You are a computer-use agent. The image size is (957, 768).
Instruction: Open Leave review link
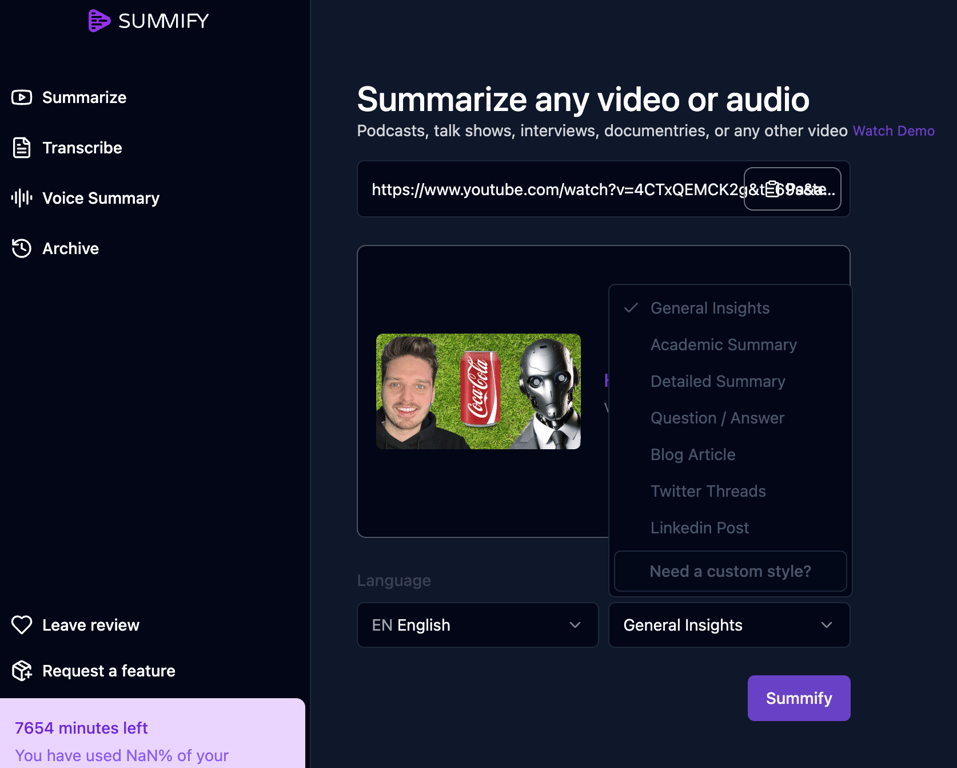90,625
